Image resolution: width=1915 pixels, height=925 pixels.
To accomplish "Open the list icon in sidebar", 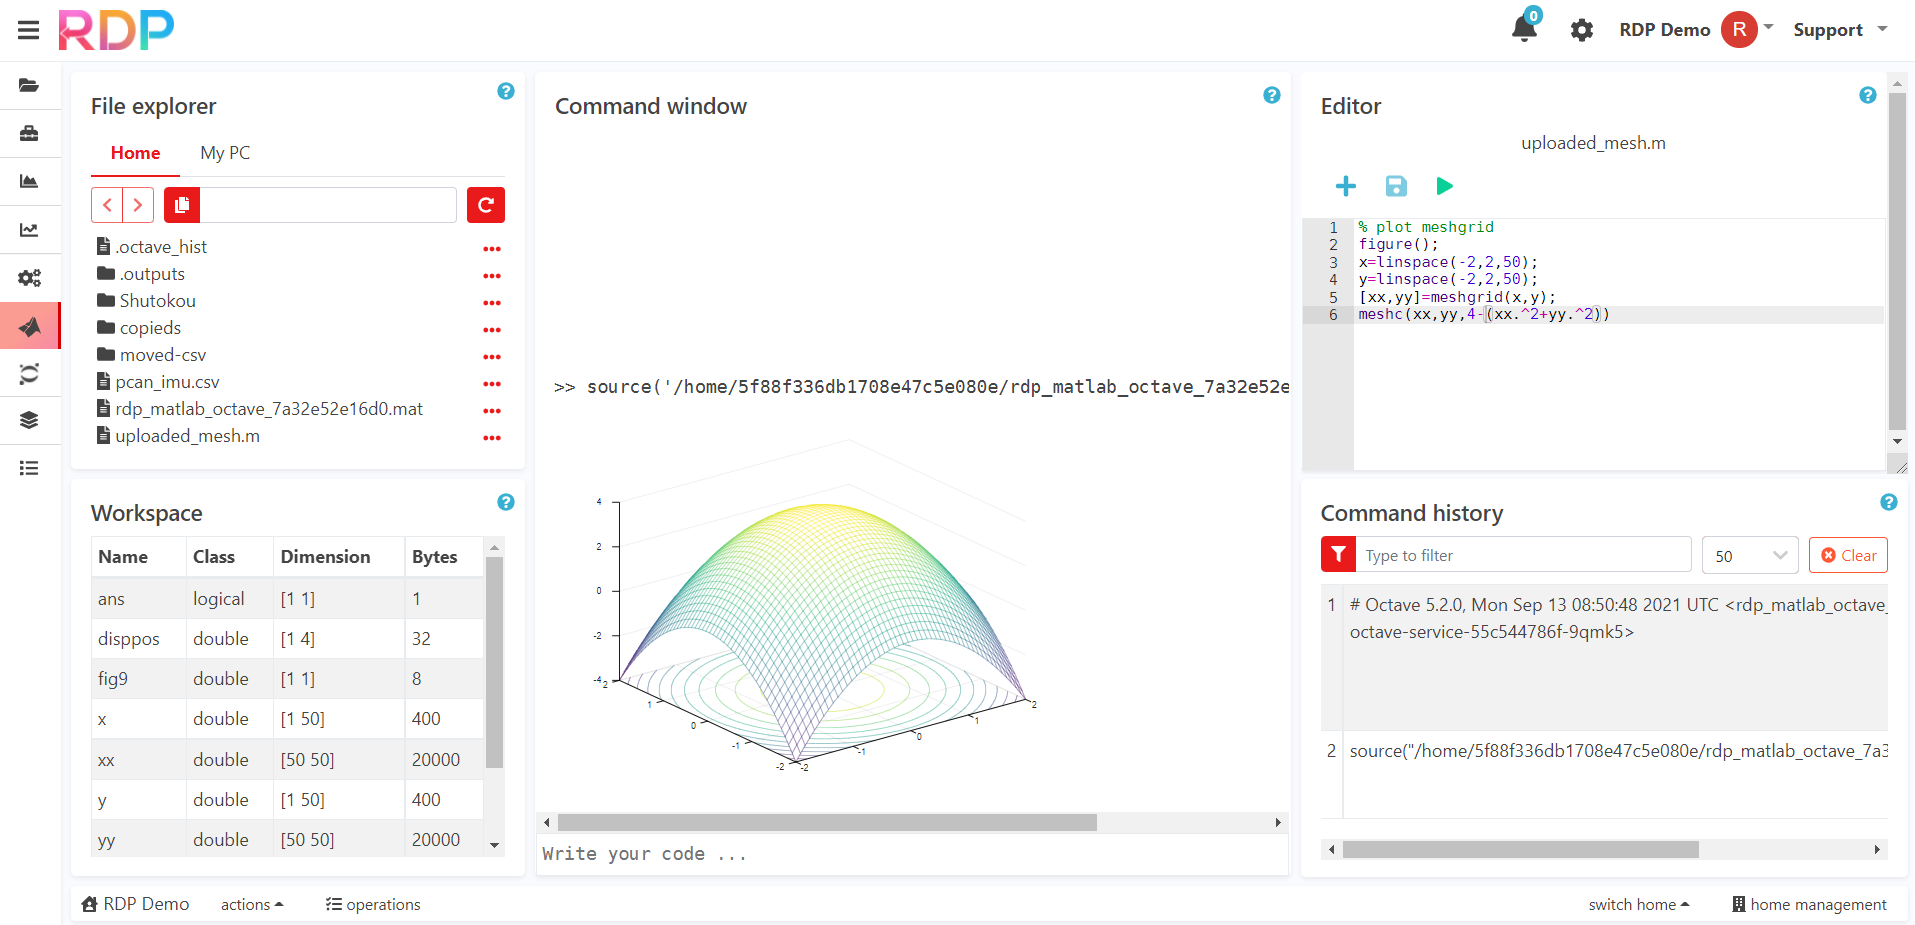I will tap(29, 468).
